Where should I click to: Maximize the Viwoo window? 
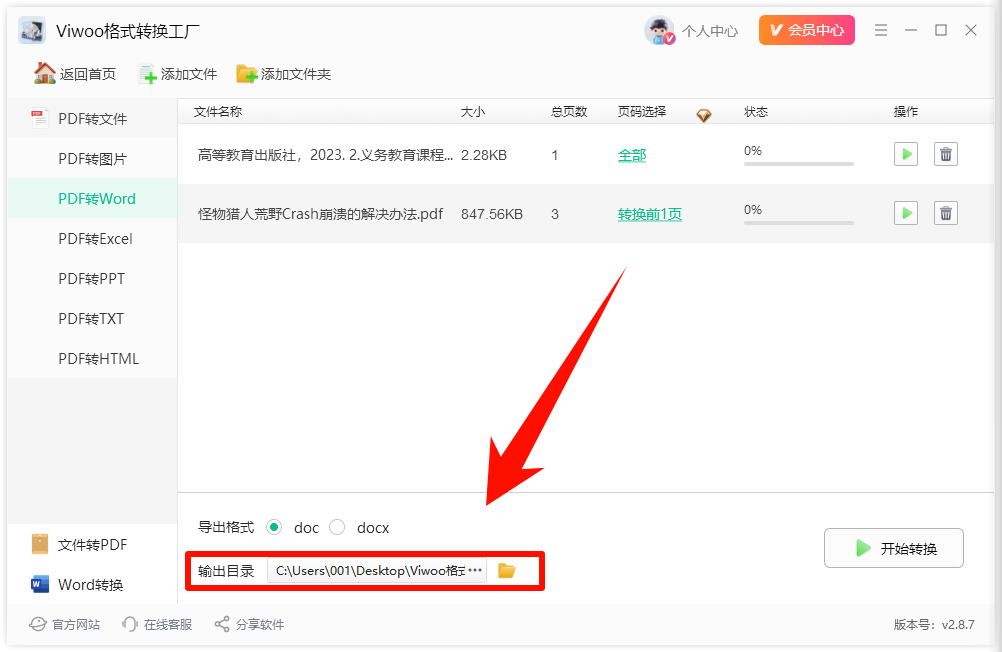(x=941, y=30)
